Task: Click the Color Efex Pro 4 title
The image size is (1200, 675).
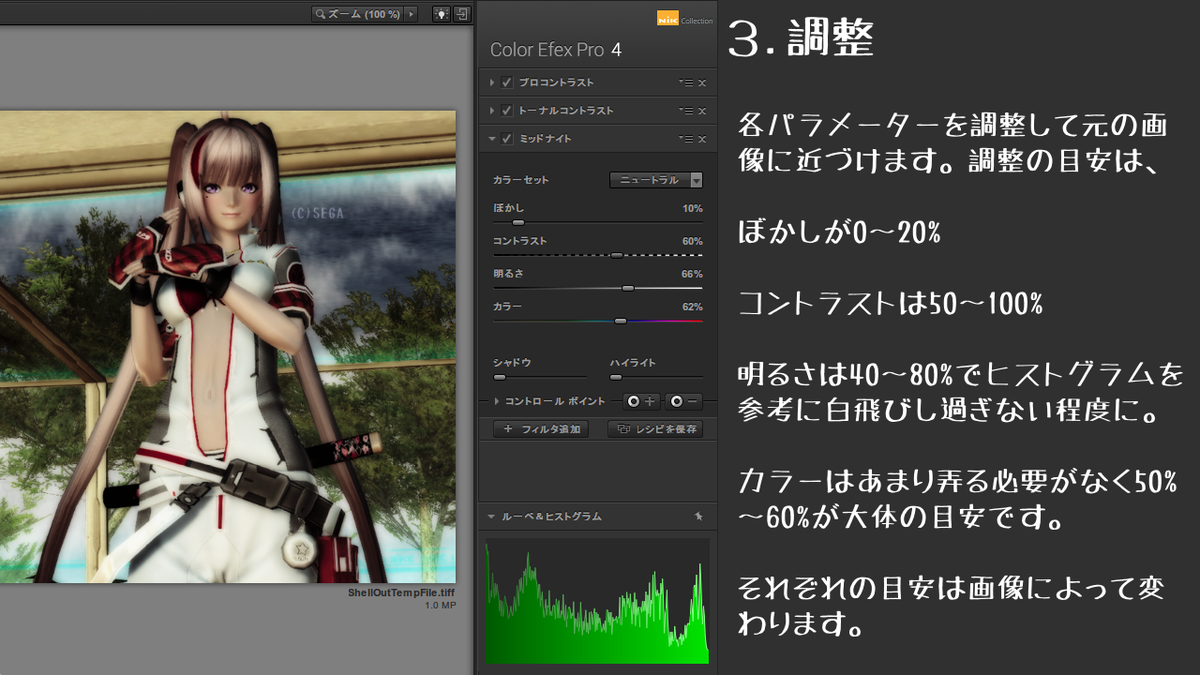Action: [x=555, y=50]
